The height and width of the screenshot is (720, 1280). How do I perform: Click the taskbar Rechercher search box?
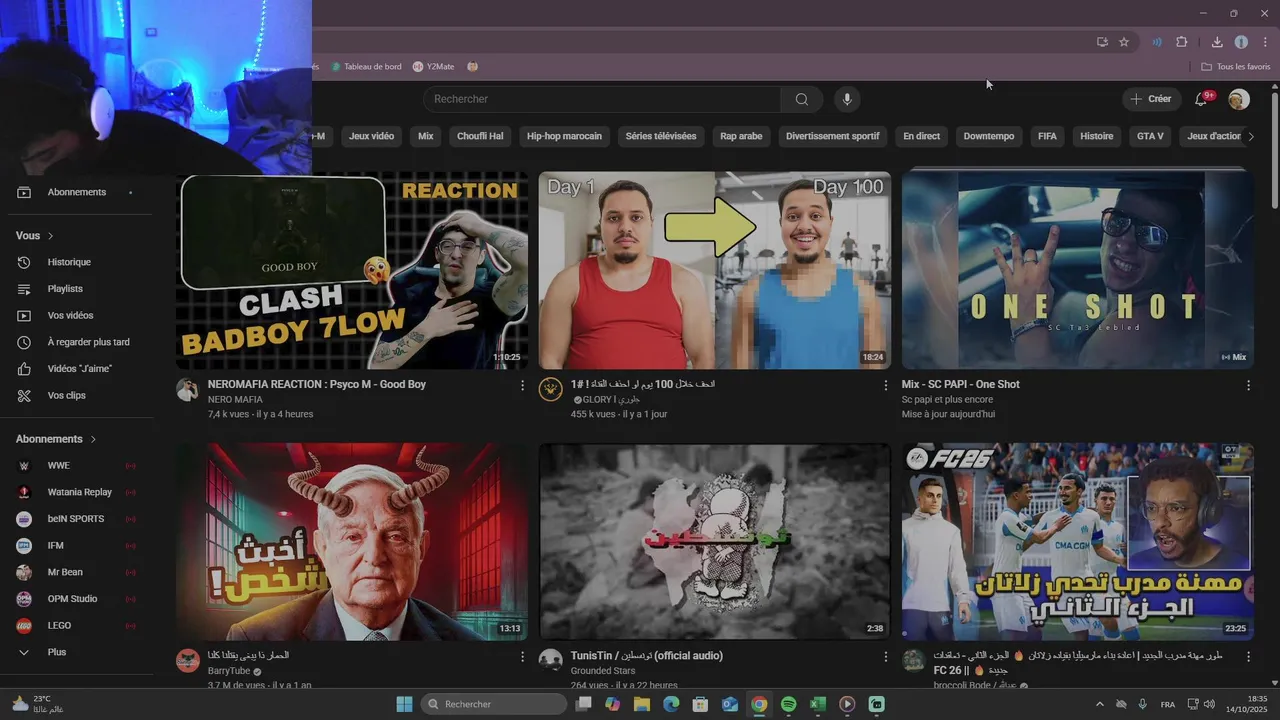(494, 704)
